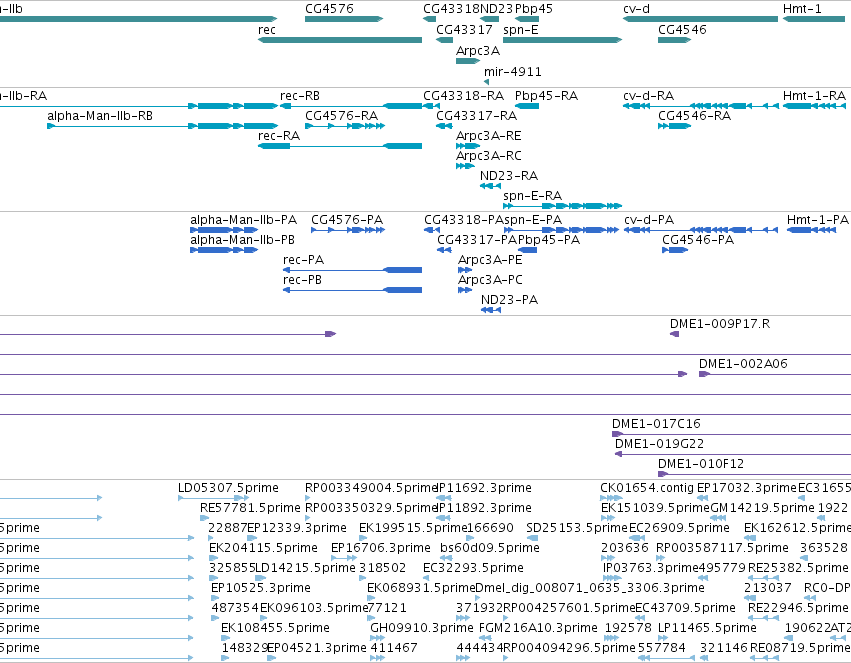The image size is (851, 663).
Task: Select the CG4576-PA protein feature
Action: [x=348, y=230]
